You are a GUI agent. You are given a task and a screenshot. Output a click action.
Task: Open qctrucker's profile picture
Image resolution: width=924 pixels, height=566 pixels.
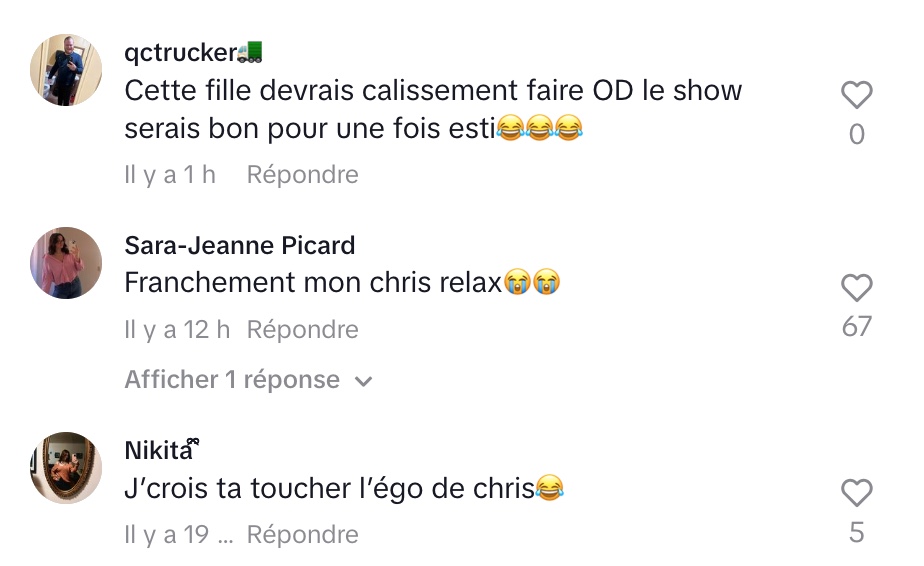(x=66, y=70)
